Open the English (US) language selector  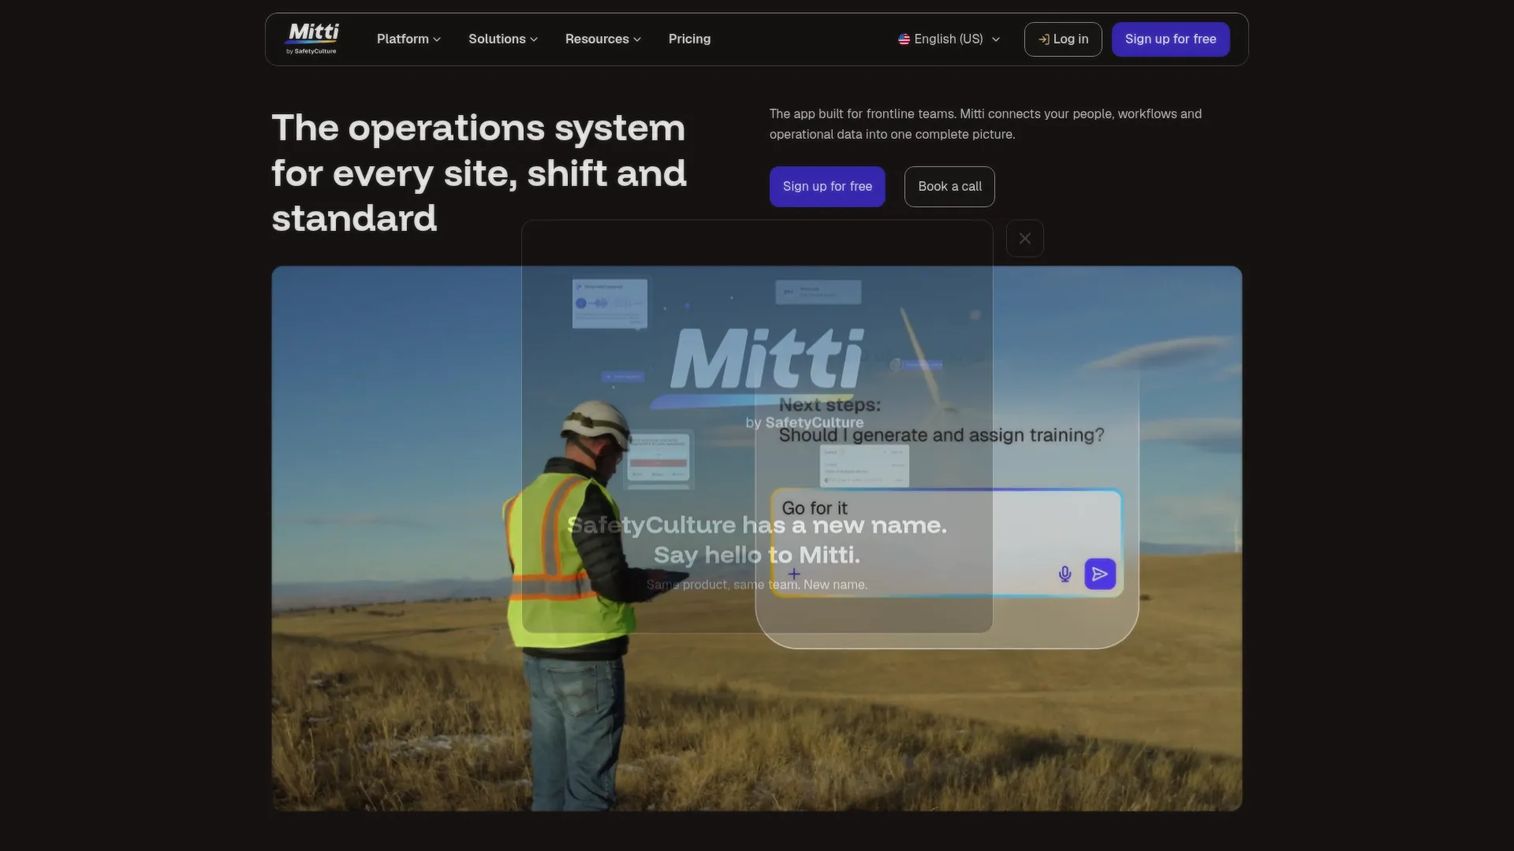point(949,39)
